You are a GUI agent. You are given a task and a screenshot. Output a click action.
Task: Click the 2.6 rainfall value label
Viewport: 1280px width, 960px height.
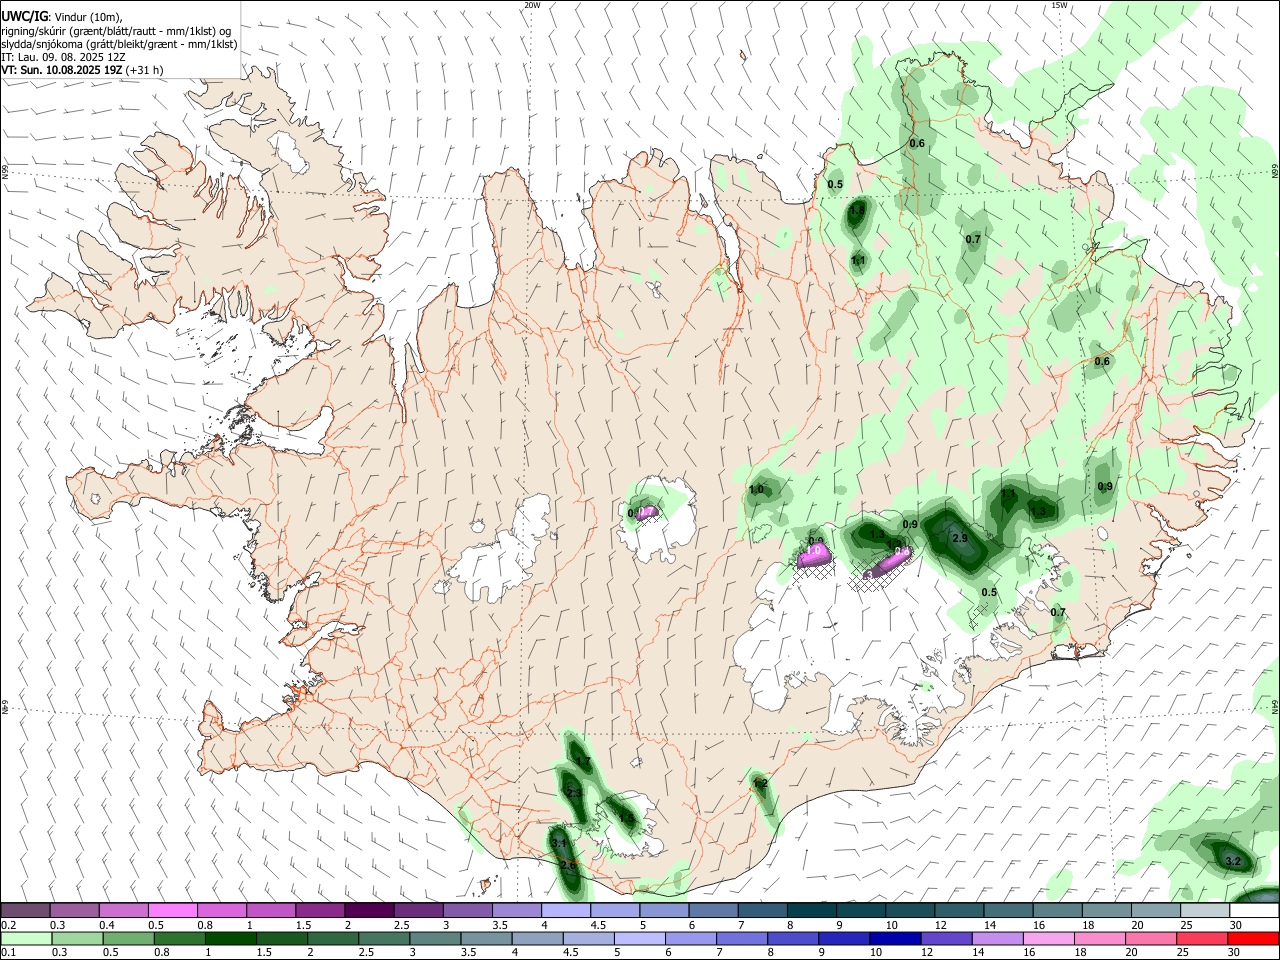pyautogui.click(x=568, y=865)
